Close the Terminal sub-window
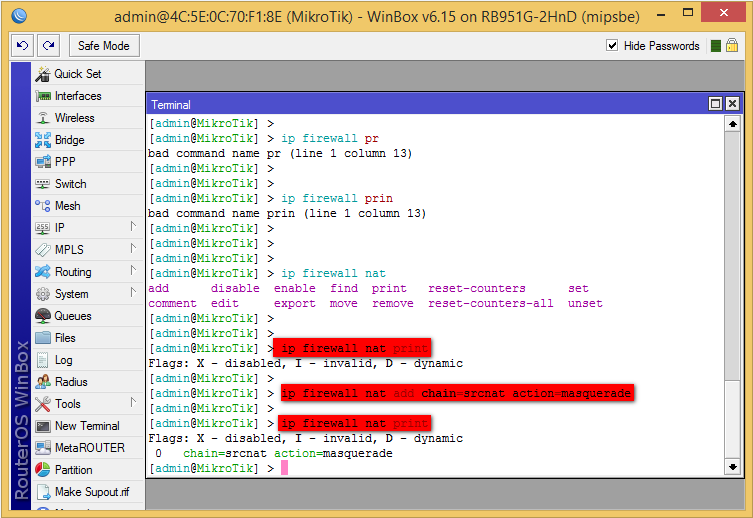The image size is (753, 518). pos(732,104)
